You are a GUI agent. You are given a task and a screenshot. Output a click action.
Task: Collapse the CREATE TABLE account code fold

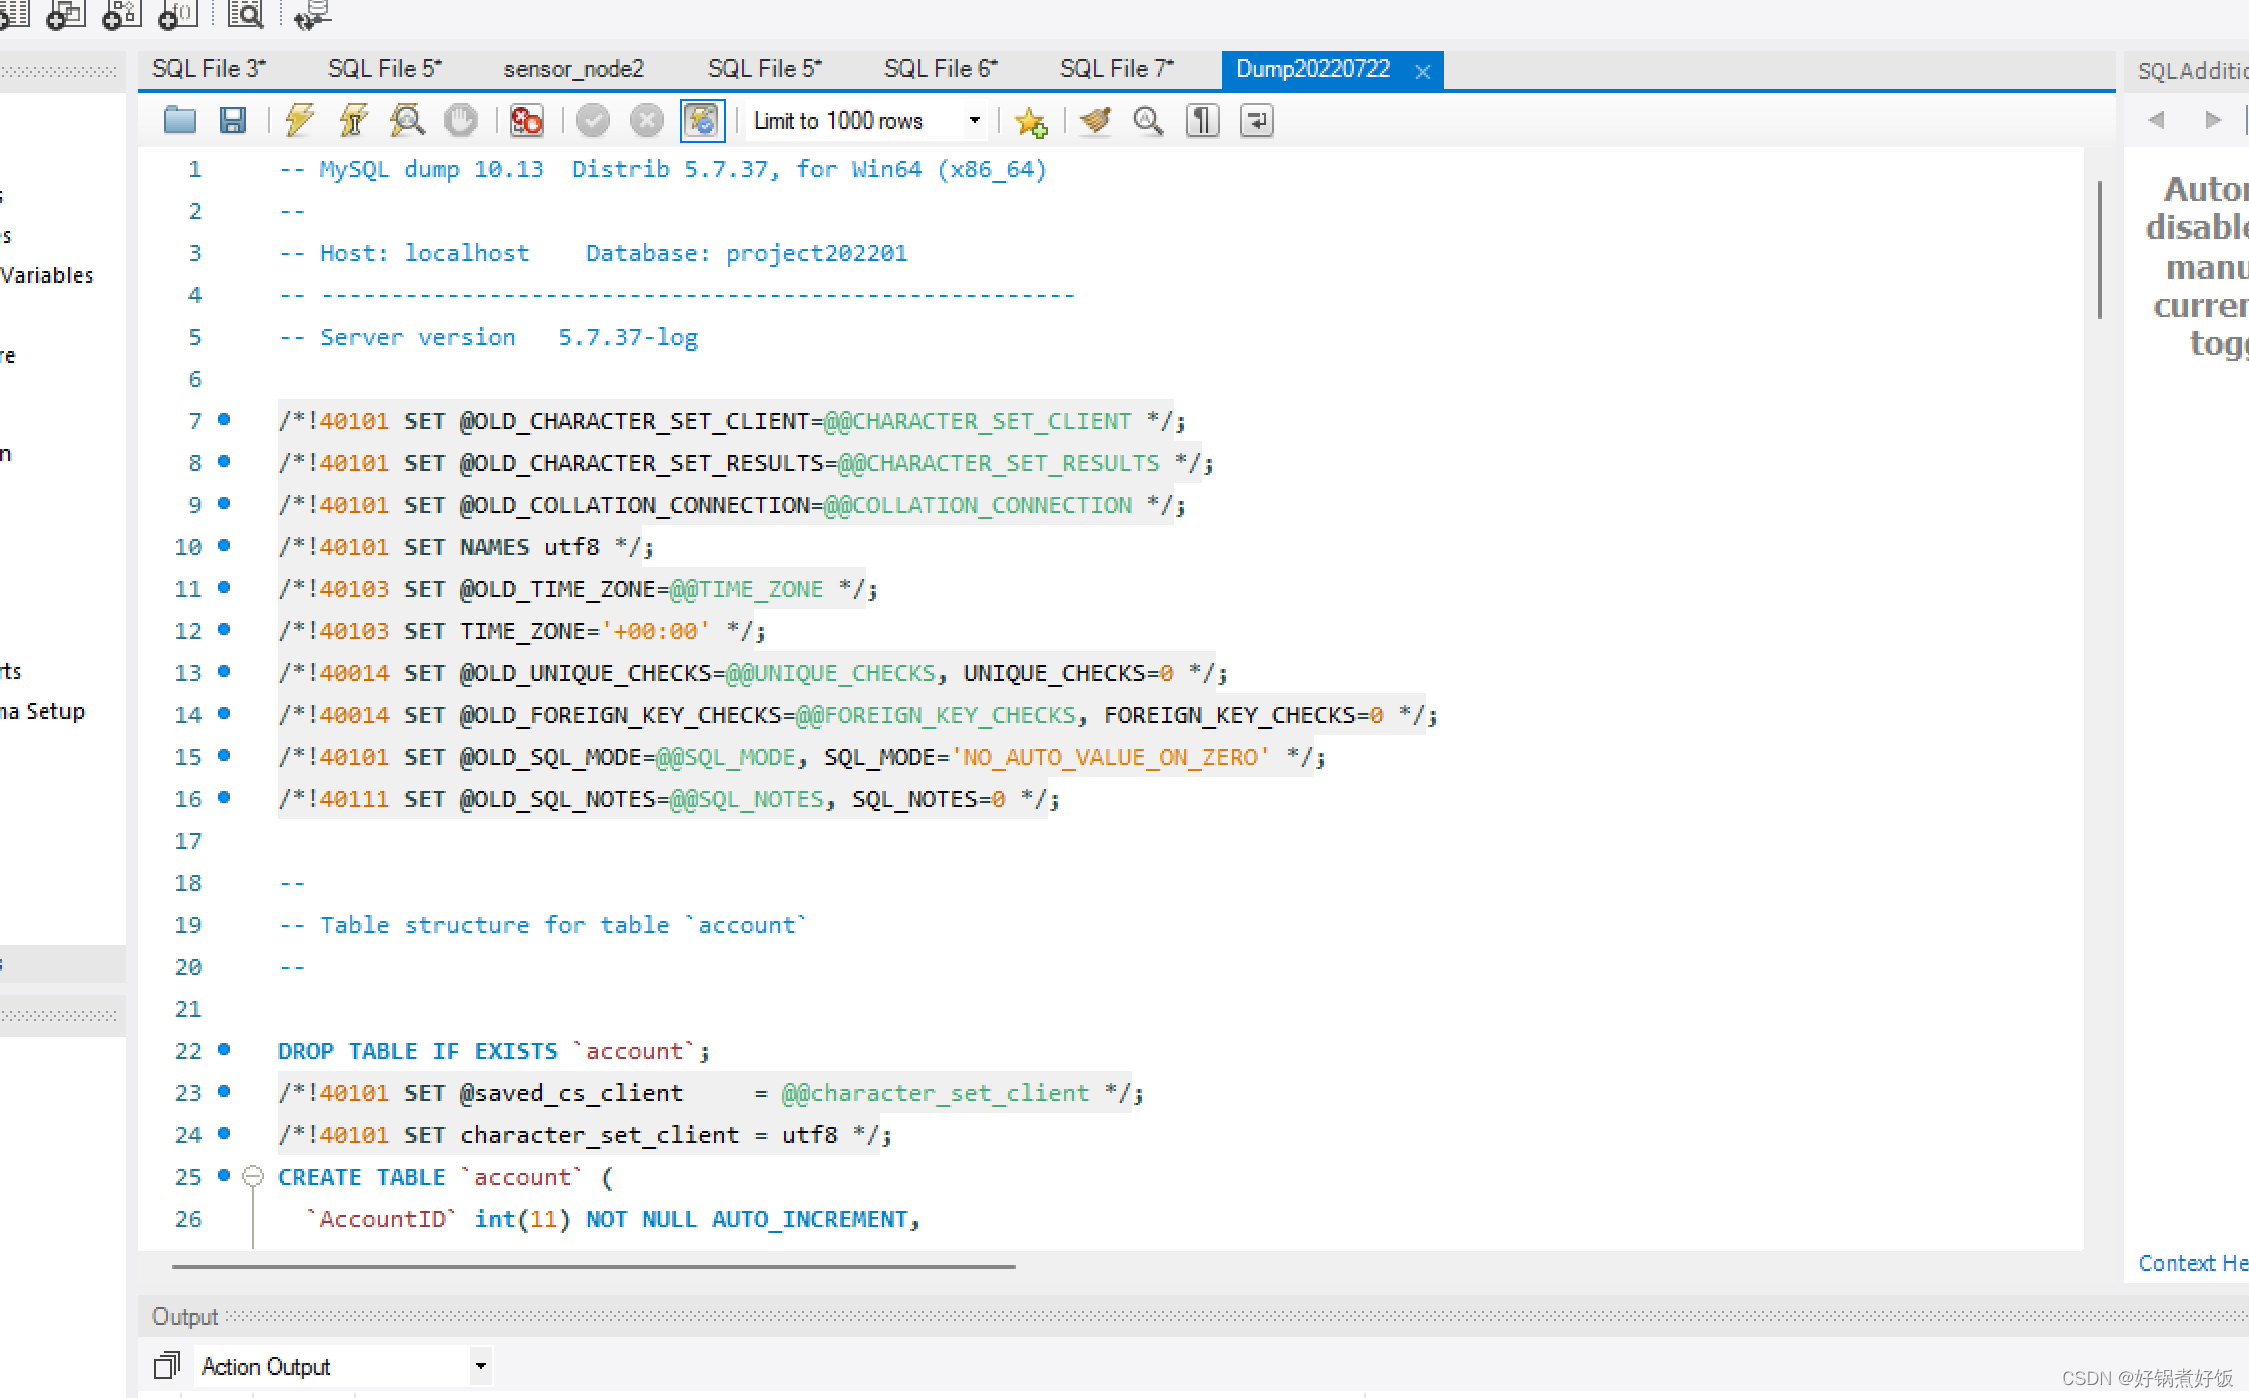(x=253, y=1176)
